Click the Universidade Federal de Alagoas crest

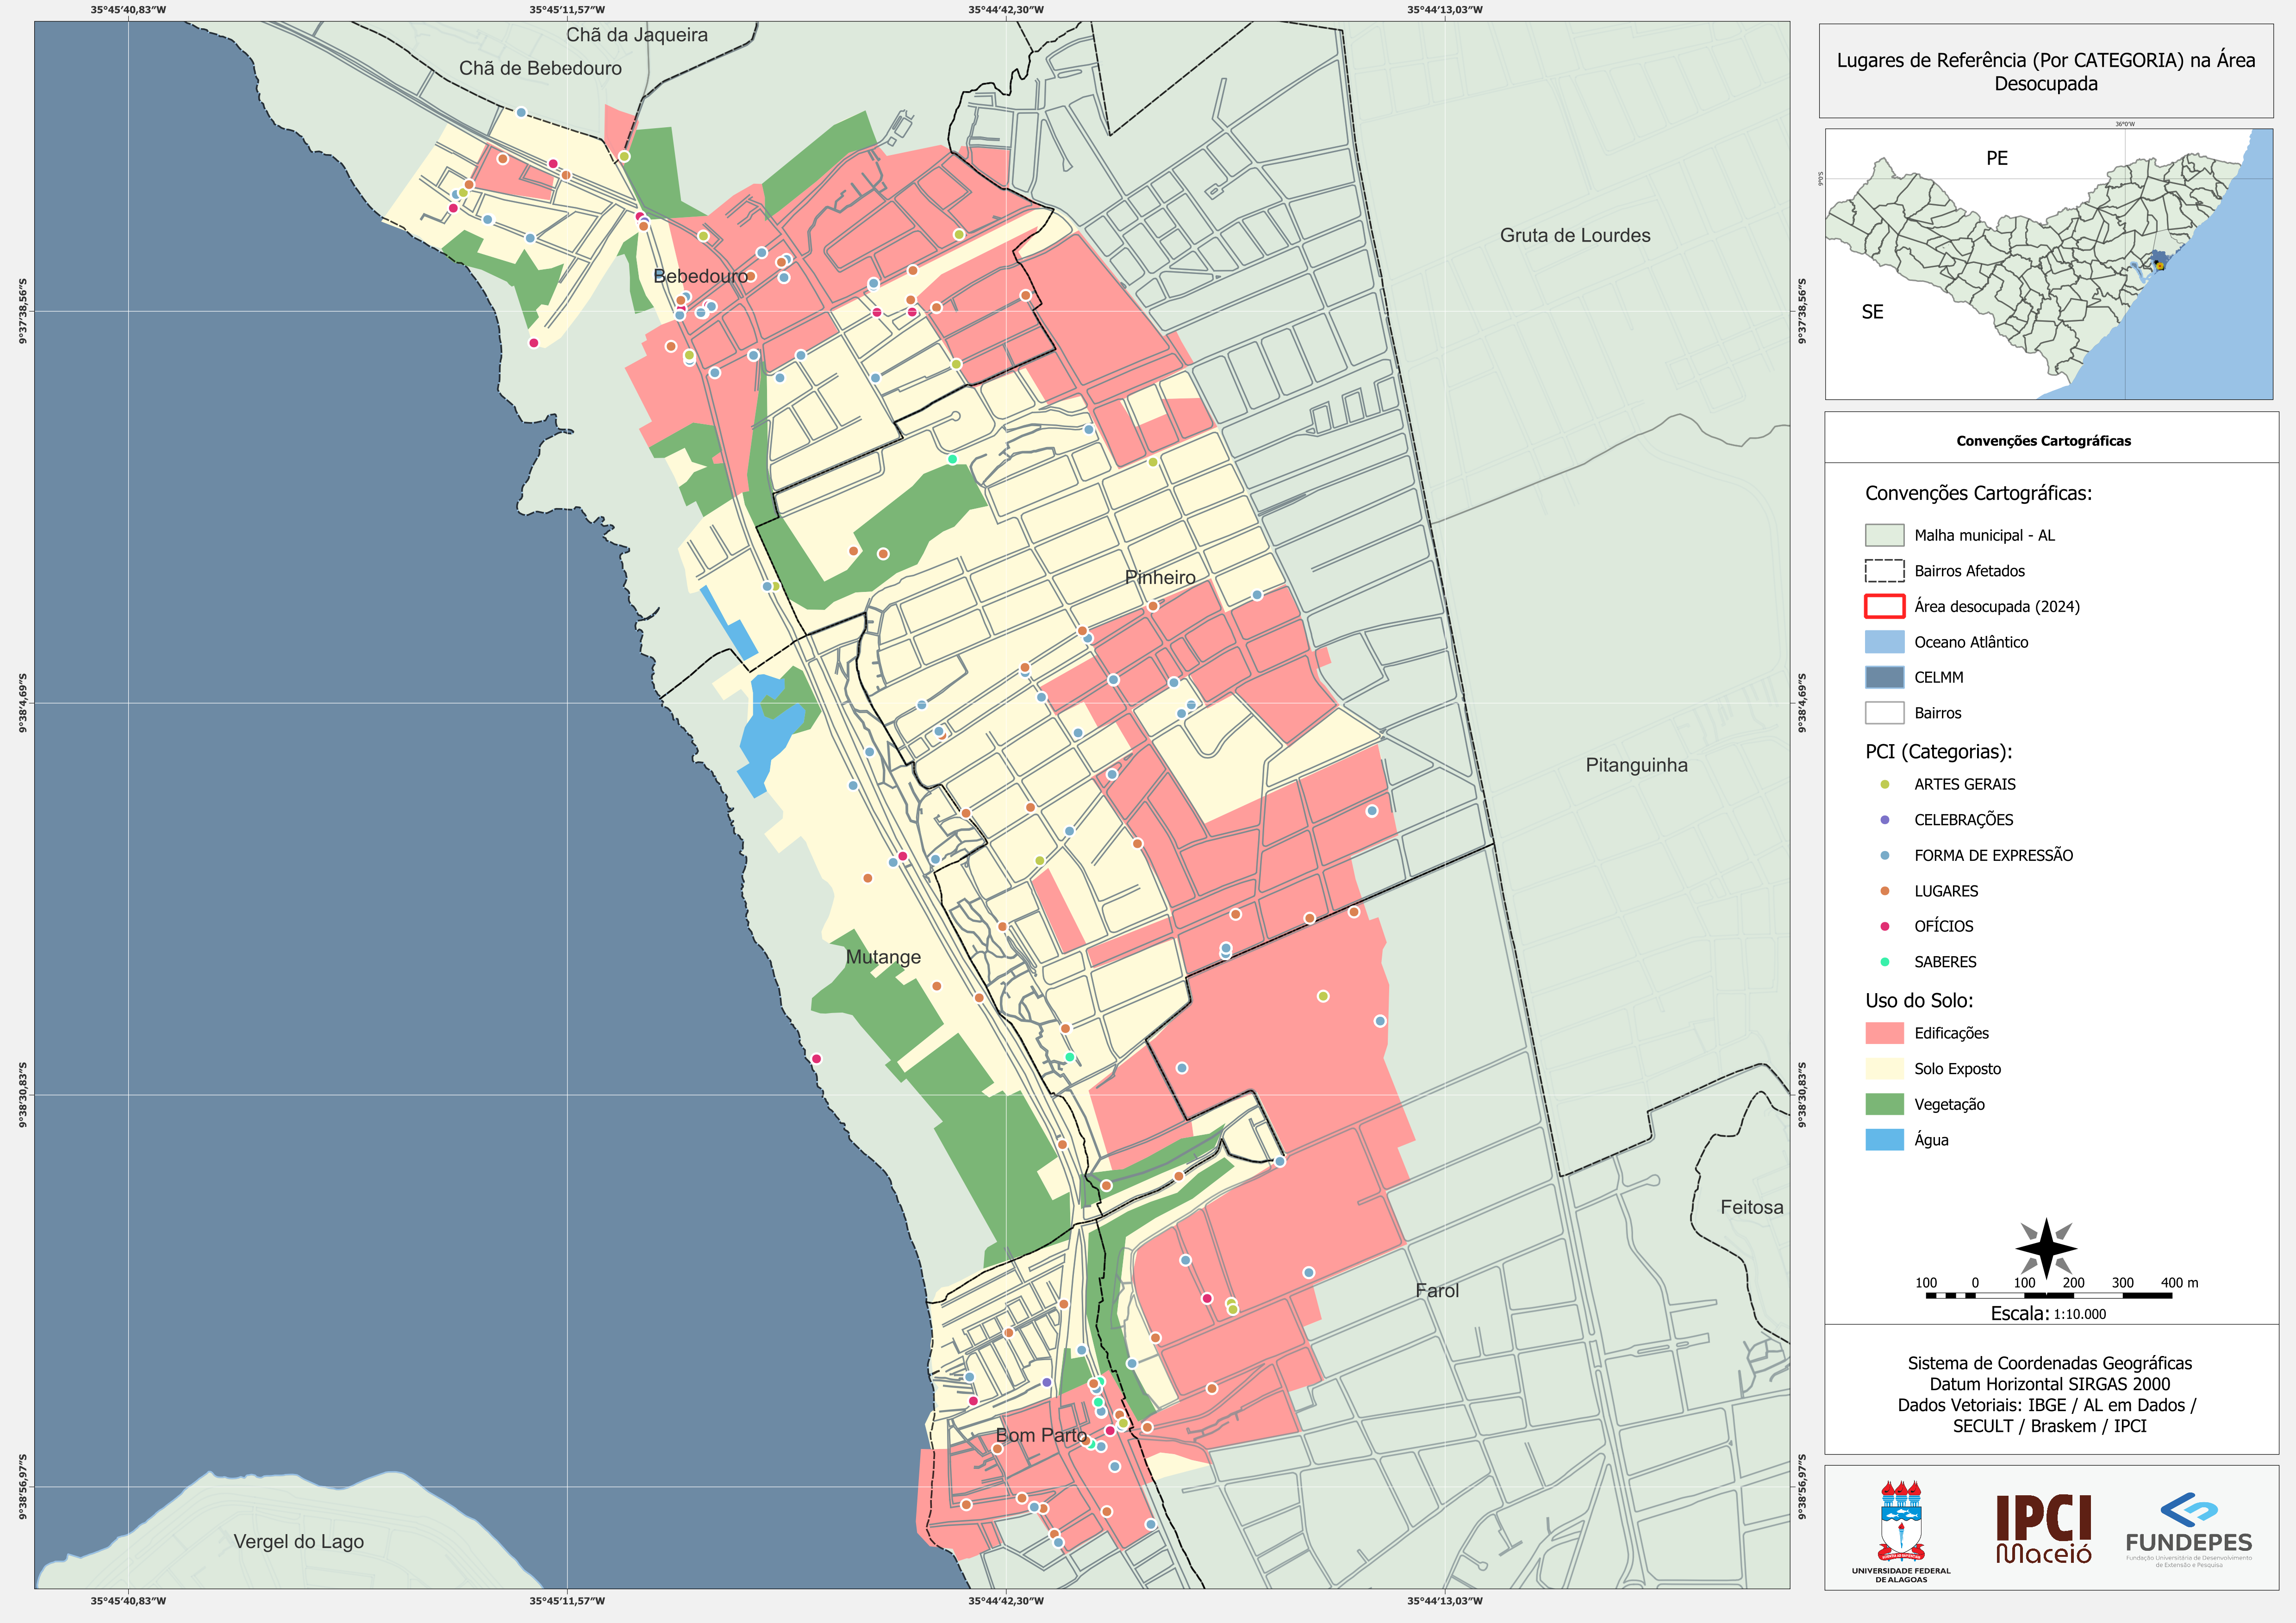[x=1901, y=1531]
